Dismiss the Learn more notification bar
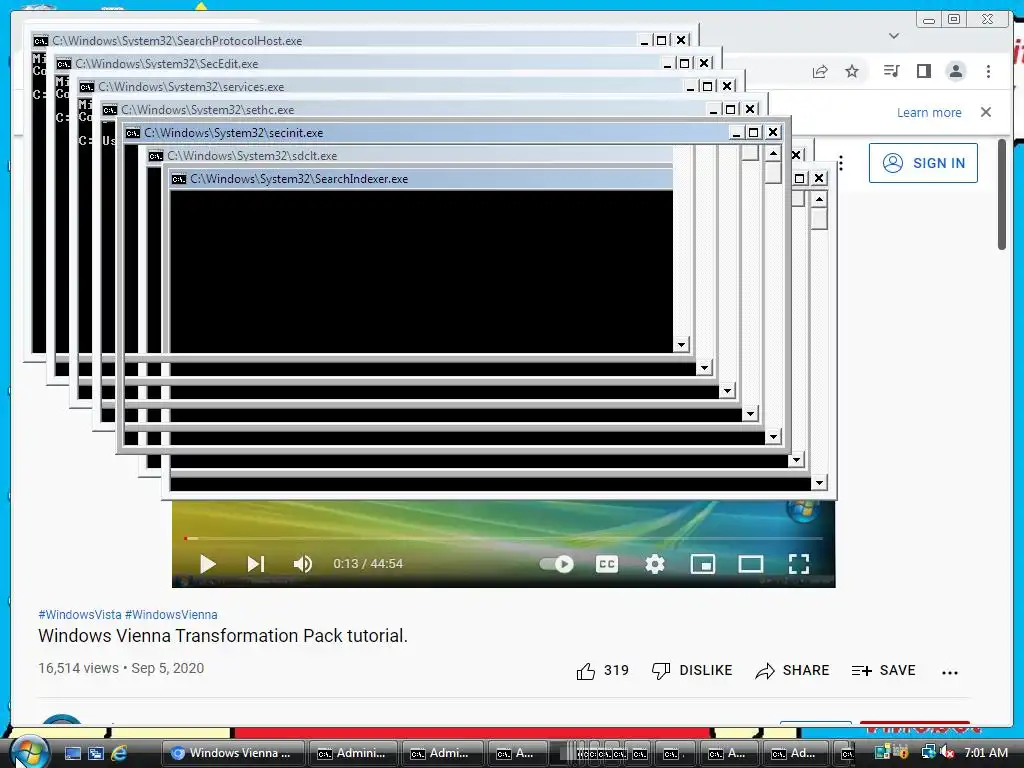 pos(986,112)
